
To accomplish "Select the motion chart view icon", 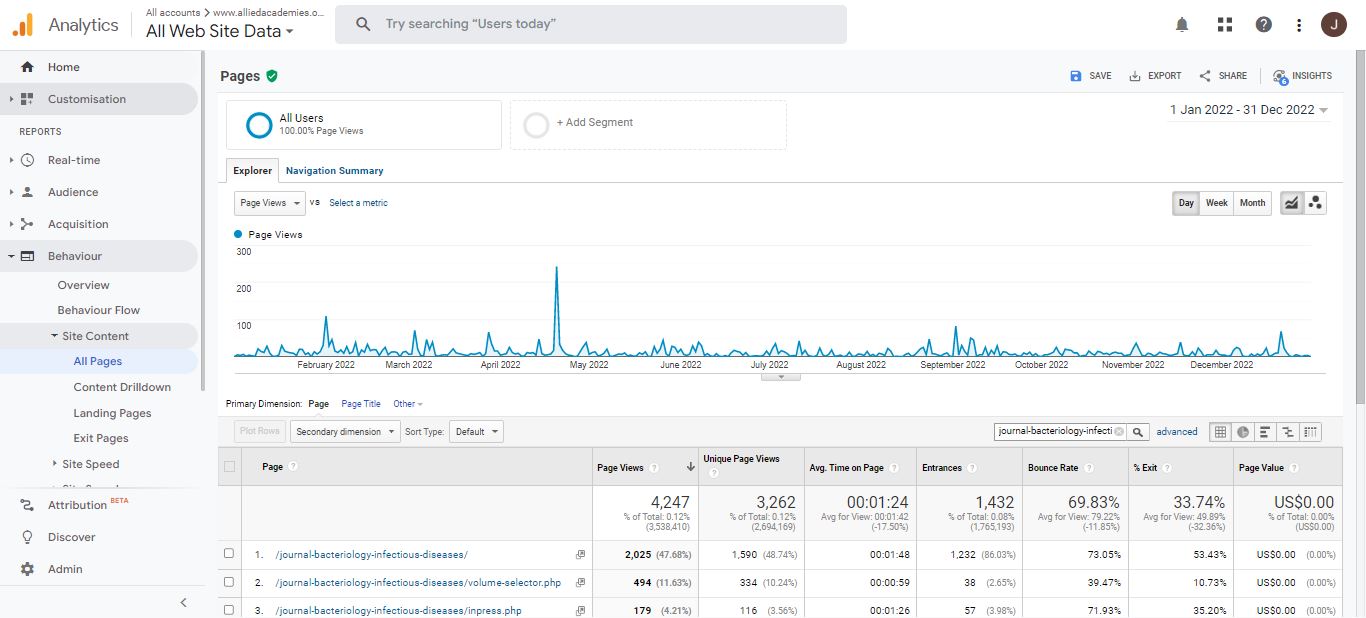I will [x=1315, y=203].
